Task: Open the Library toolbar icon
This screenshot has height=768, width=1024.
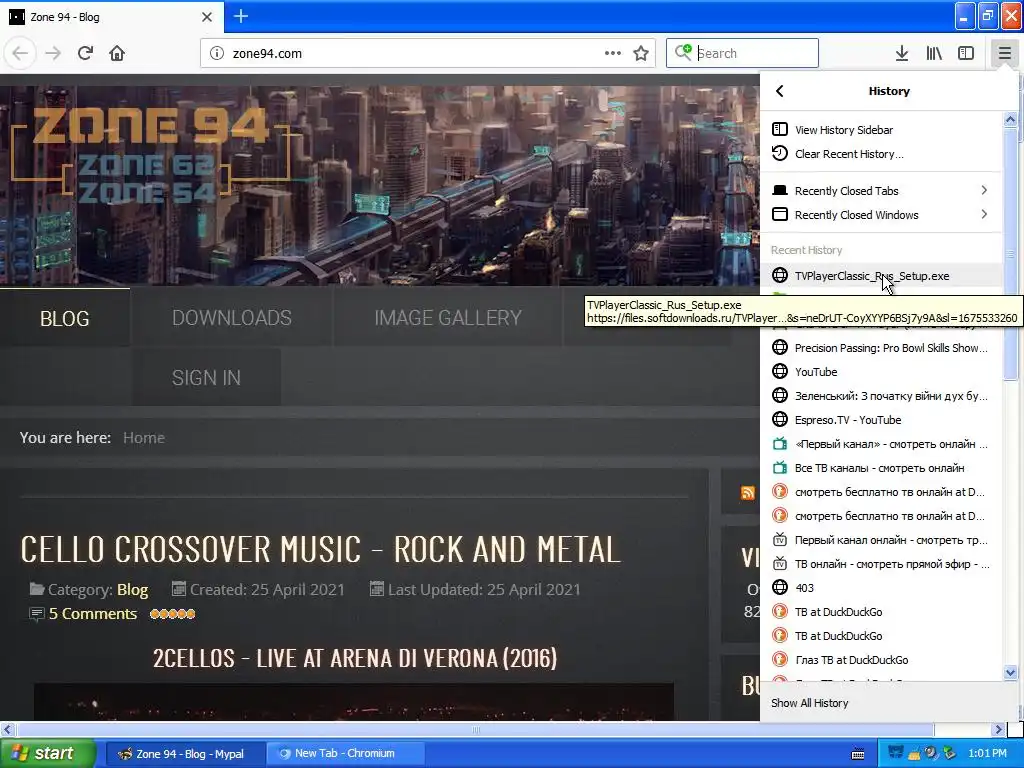Action: (934, 53)
